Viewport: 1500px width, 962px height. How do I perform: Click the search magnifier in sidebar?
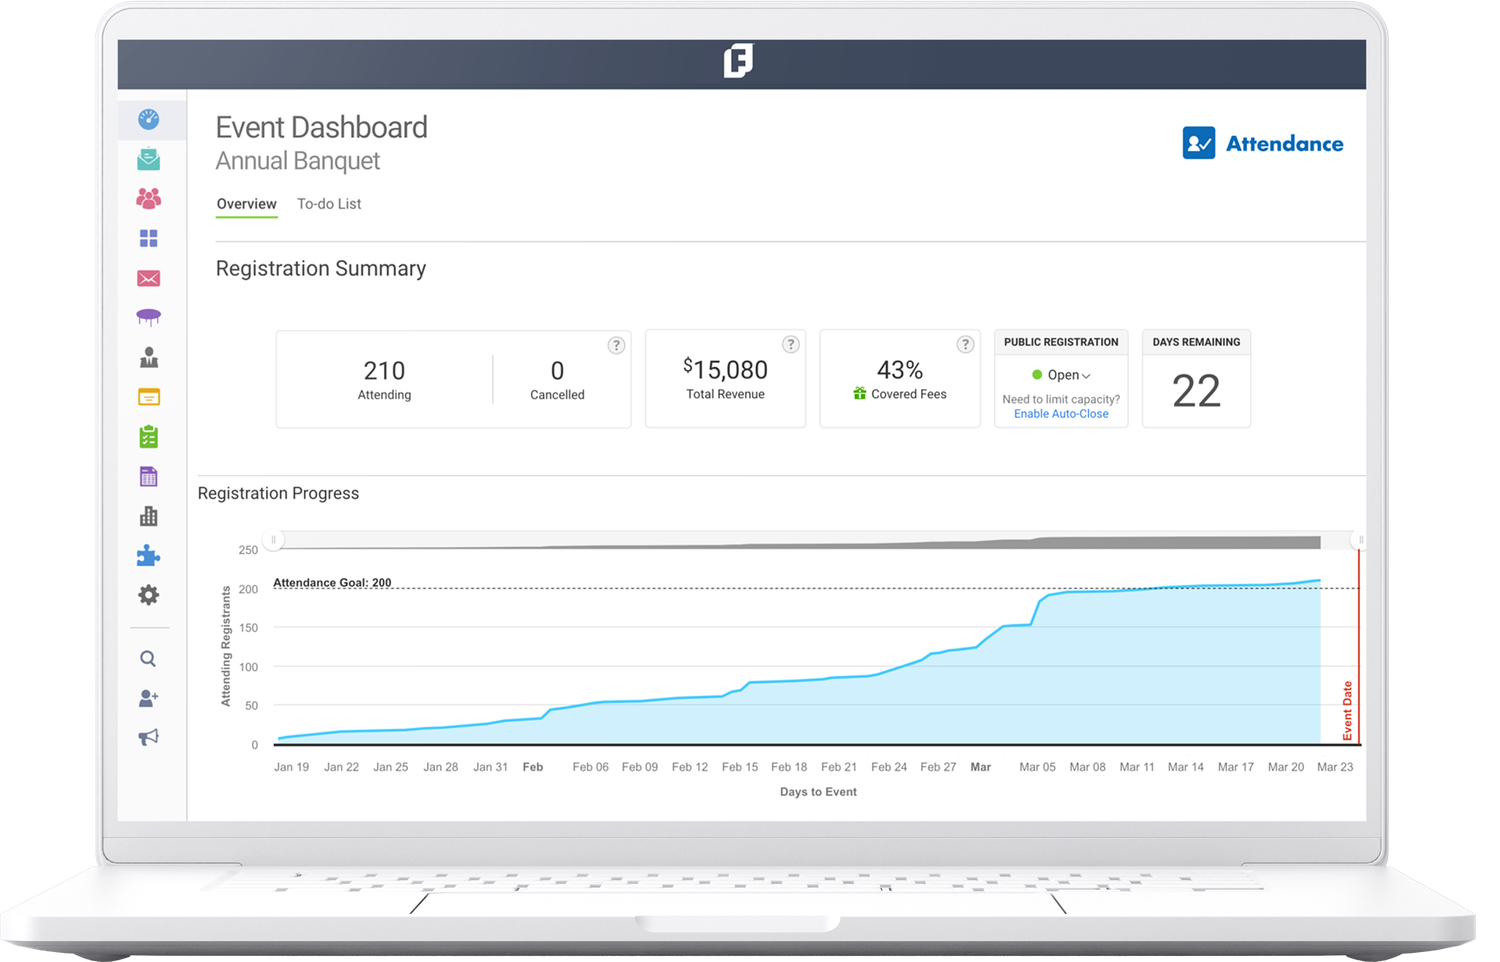148,658
